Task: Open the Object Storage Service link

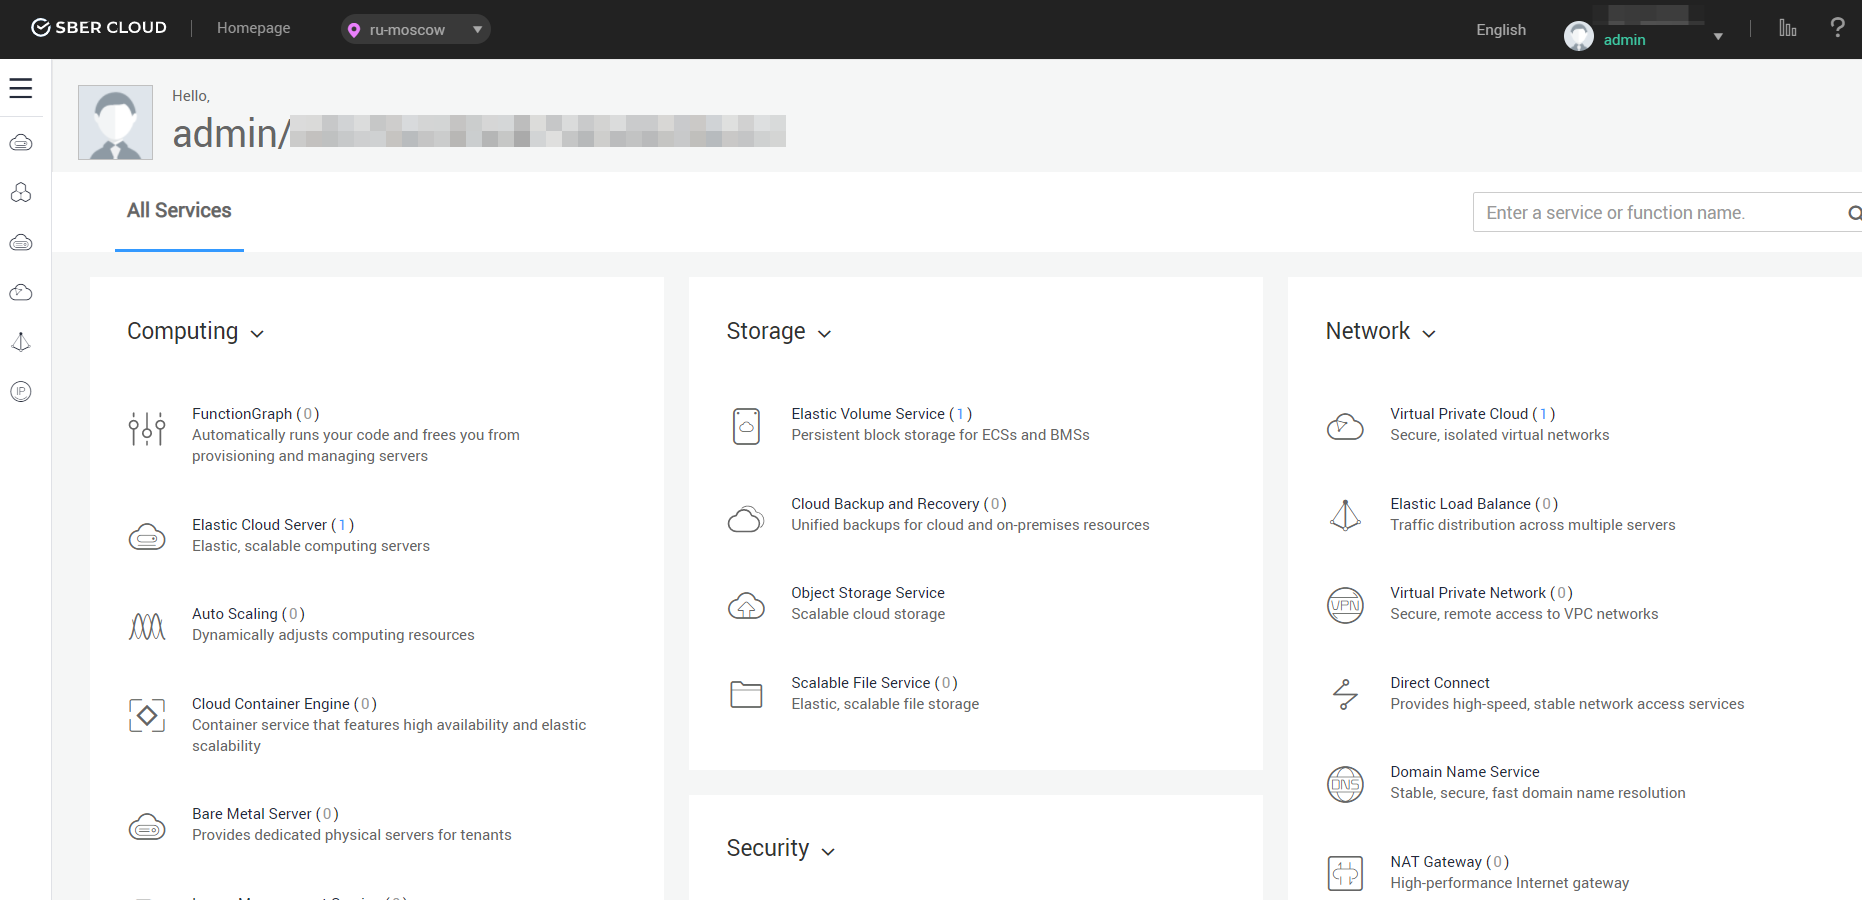Action: point(867,593)
